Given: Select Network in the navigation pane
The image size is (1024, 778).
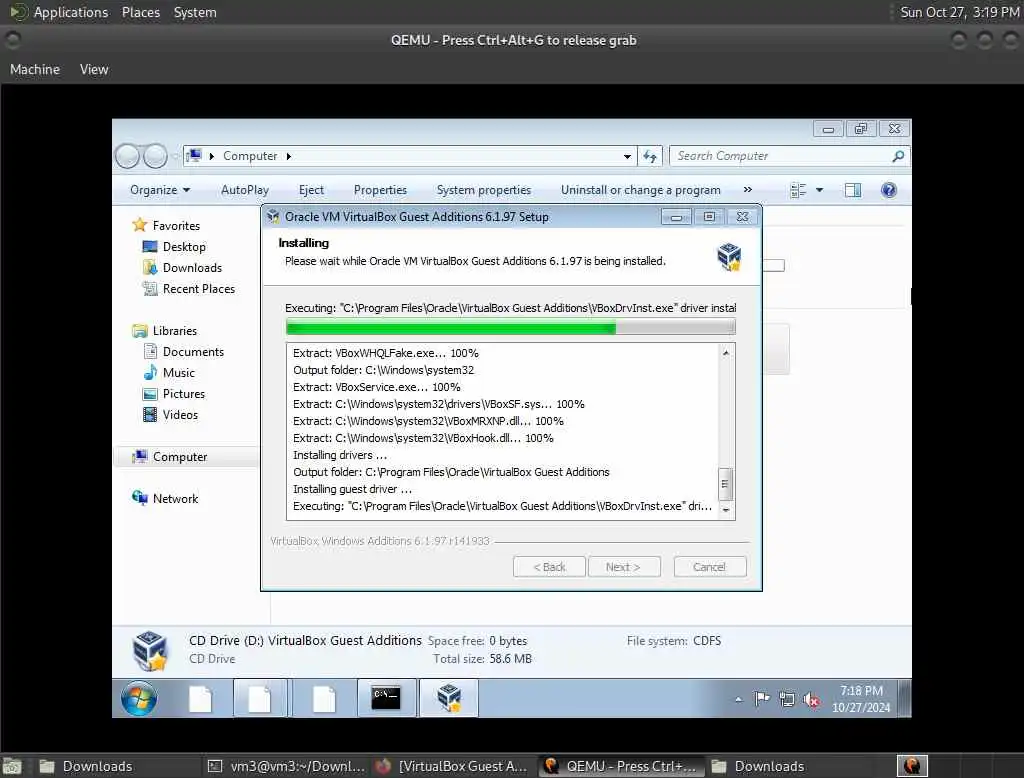Looking at the screenshot, I should [175, 498].
